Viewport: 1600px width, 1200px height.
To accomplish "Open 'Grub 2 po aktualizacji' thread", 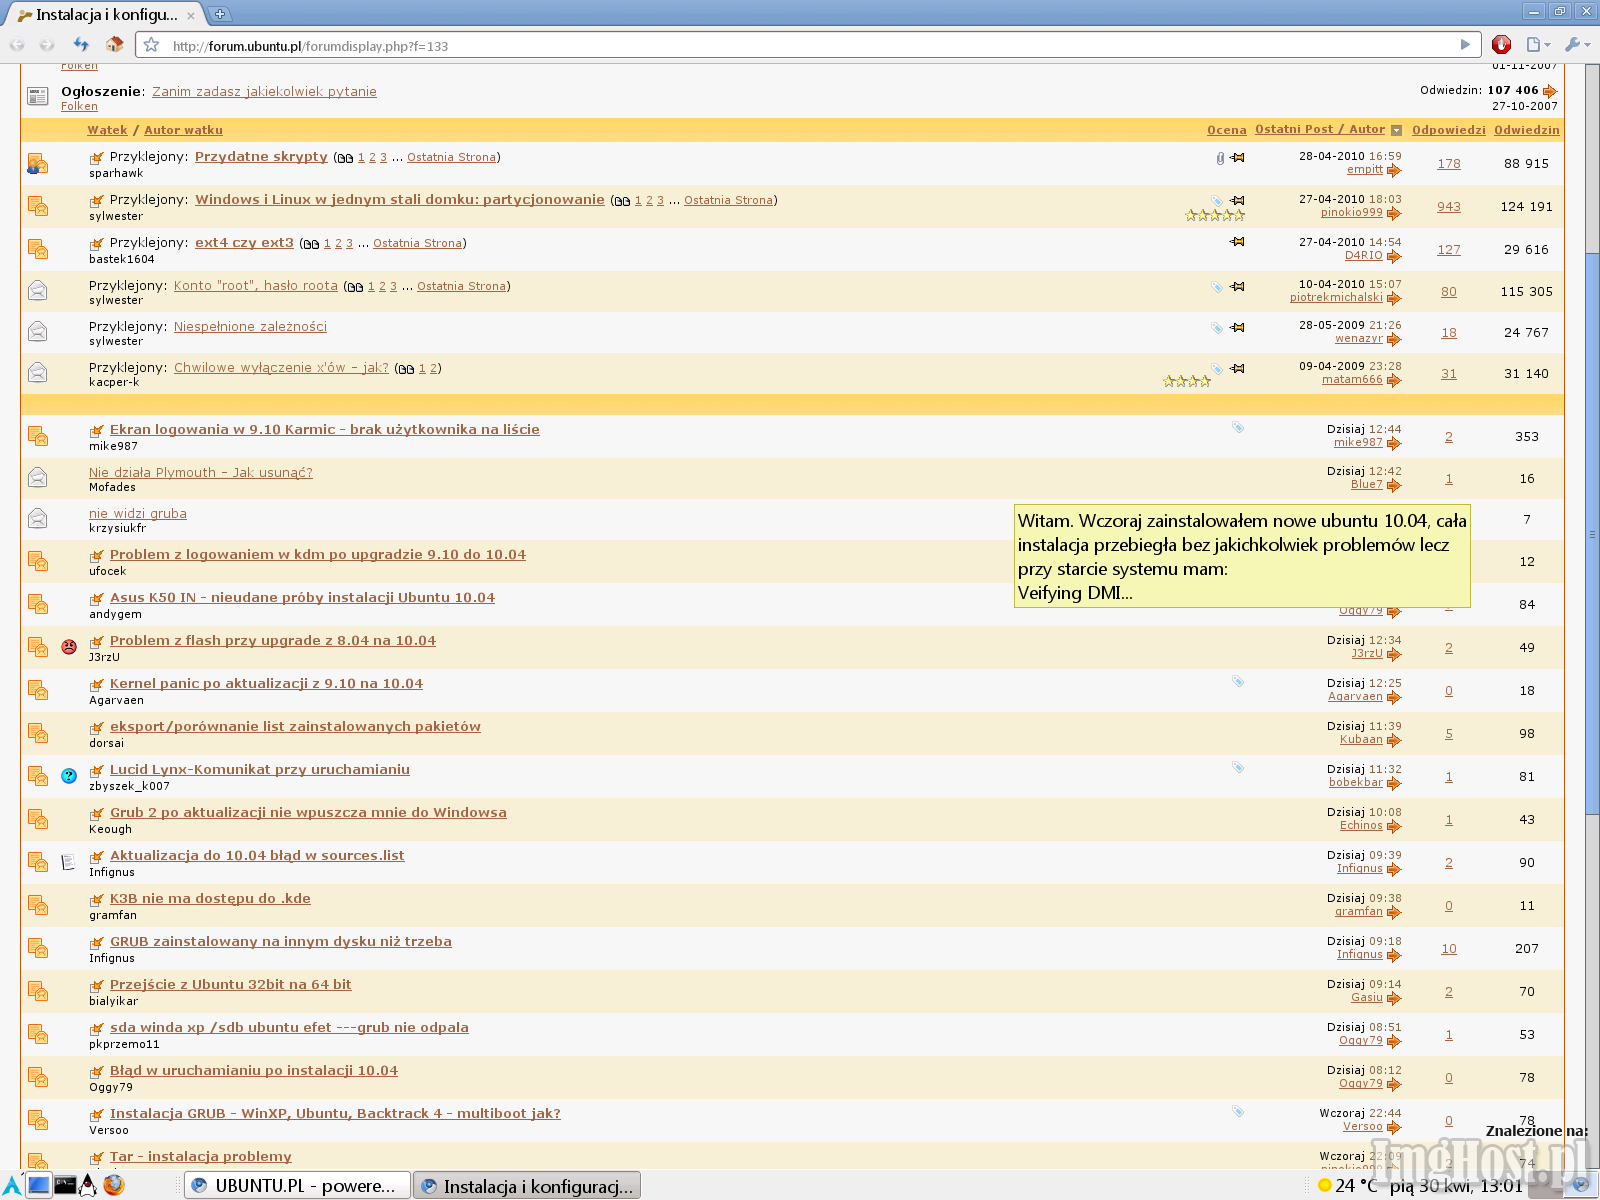I will click(308, 812).
